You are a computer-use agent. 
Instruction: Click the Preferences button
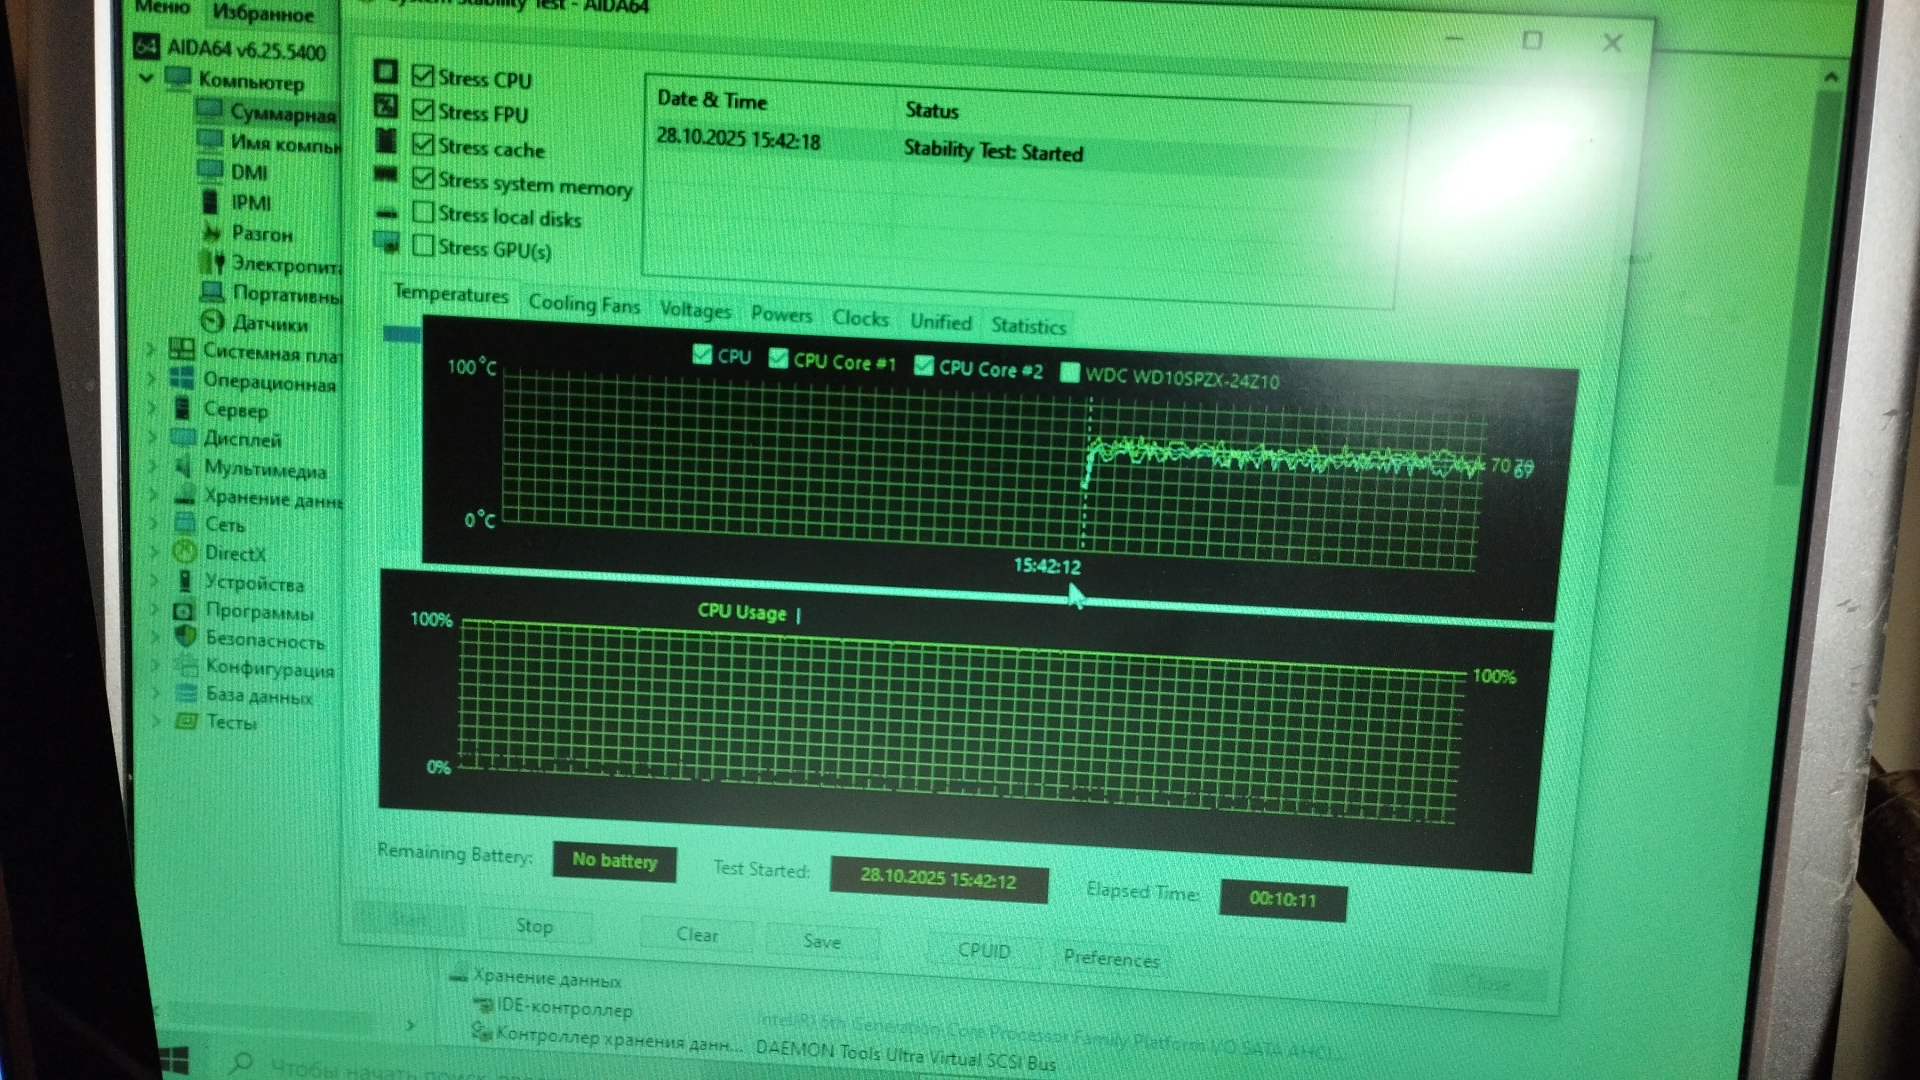tap(1111, 958)
